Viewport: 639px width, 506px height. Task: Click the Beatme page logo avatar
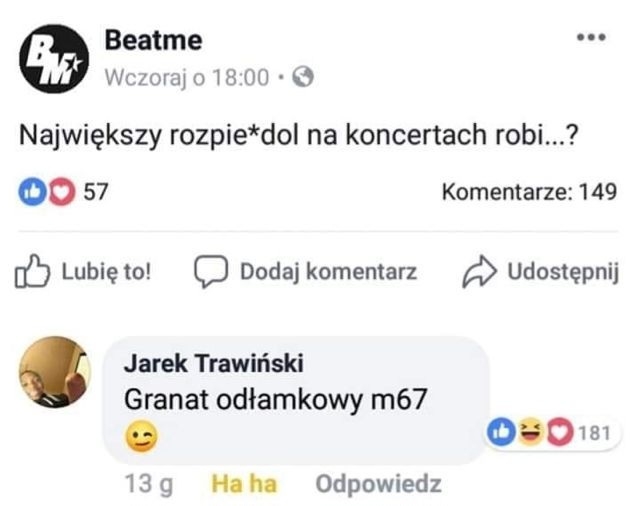[x=56, y=58]
